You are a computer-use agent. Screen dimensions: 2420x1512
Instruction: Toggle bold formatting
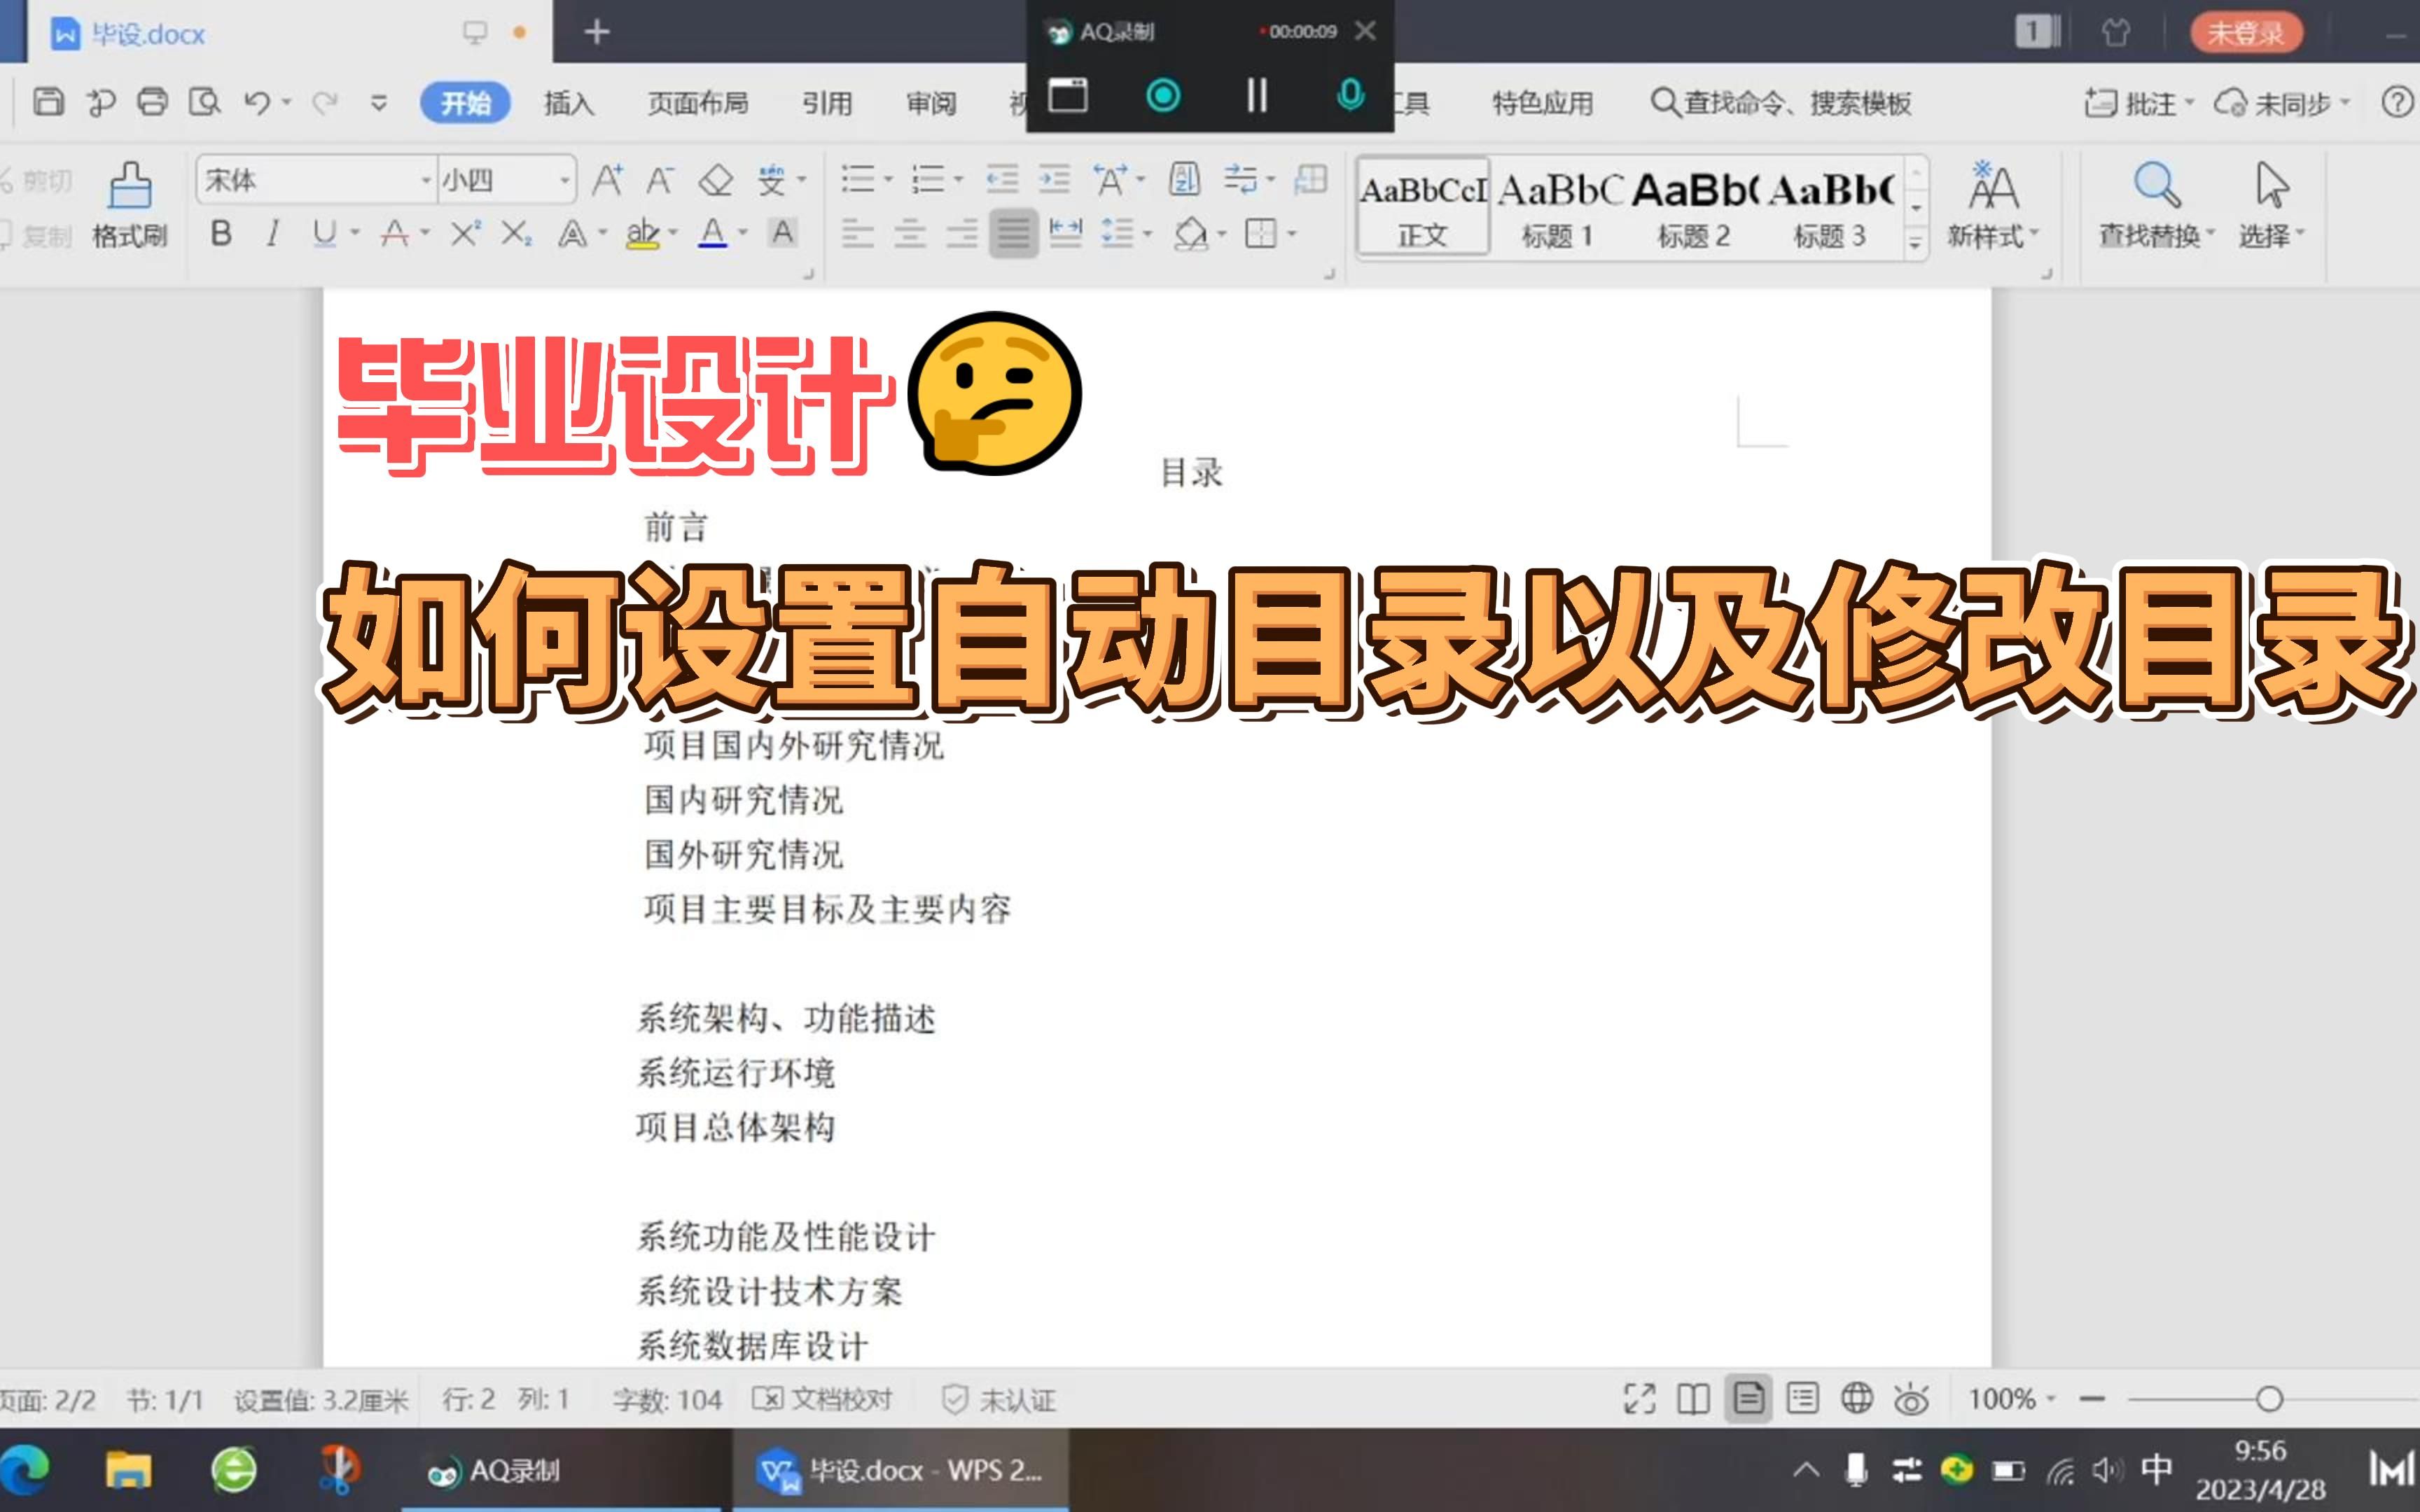(221, 234)
